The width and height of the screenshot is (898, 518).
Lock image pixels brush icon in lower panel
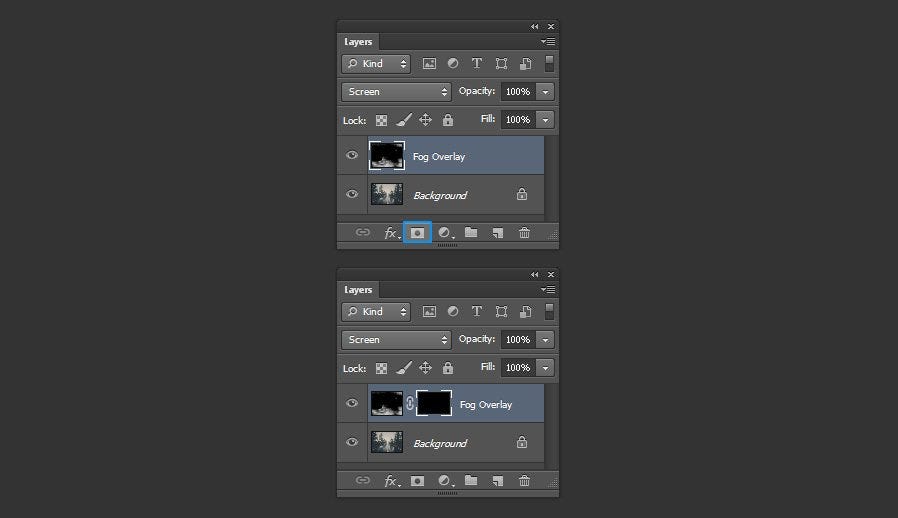coord(404,368)
